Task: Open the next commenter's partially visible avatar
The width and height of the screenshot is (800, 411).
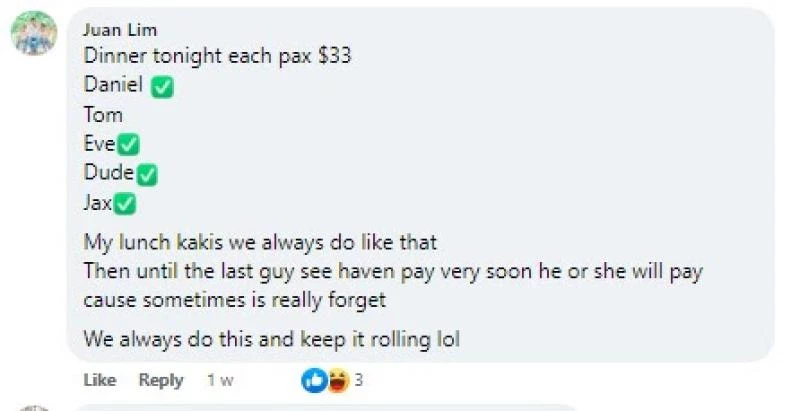Action: click(x=34, y=407)
